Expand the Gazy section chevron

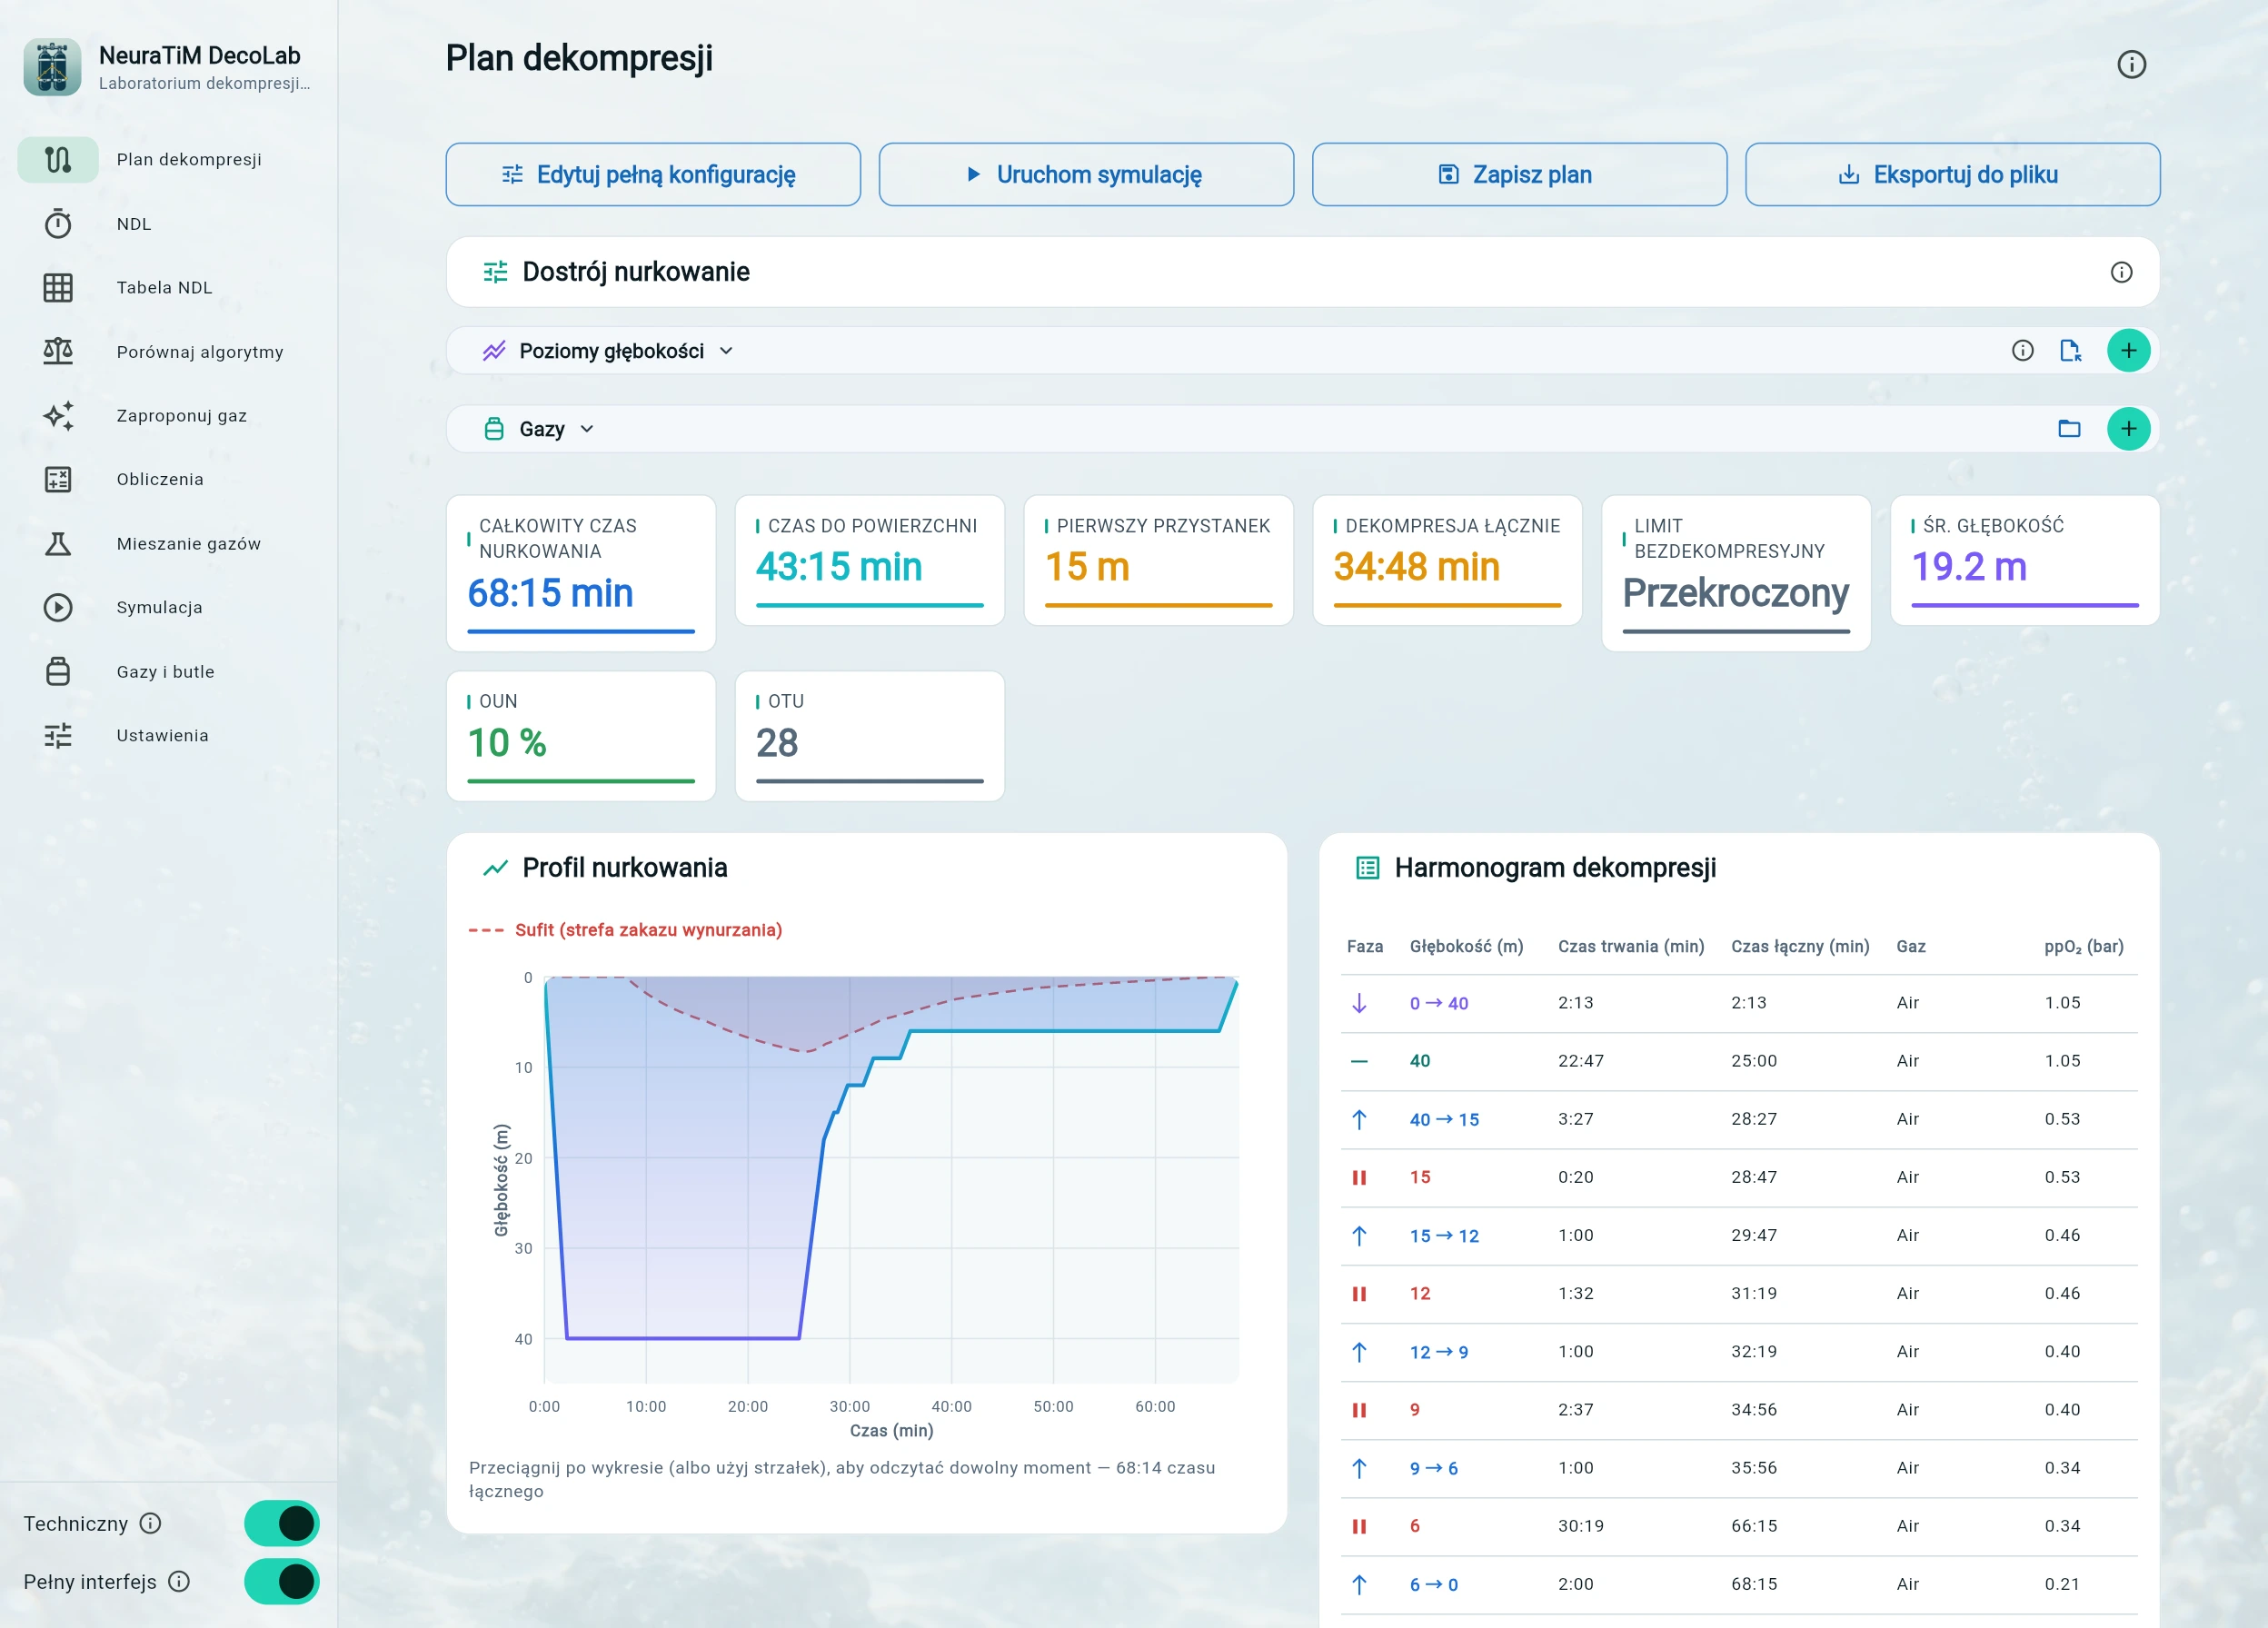point(587,429)
